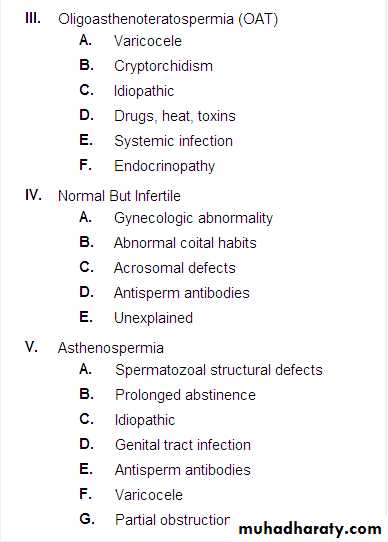Image resolution: width=388 pixels, height=542 pixels.
Task: Click Antisperm antibodies under section IV
Action: coord(182,293)
